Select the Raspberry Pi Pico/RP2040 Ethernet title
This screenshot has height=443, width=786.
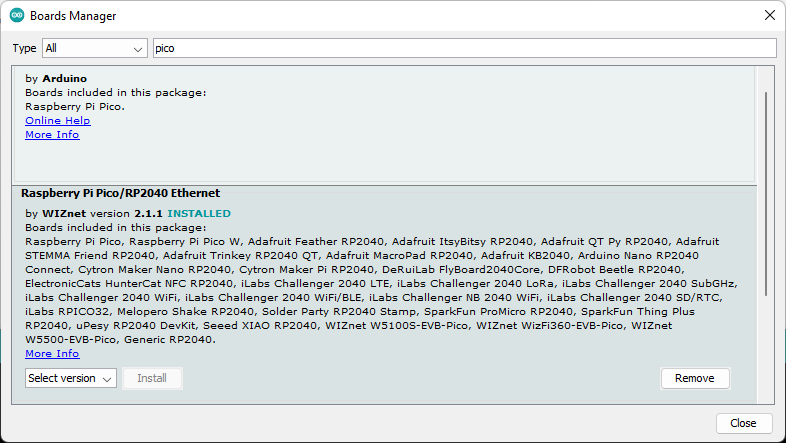tap(120, 193)
